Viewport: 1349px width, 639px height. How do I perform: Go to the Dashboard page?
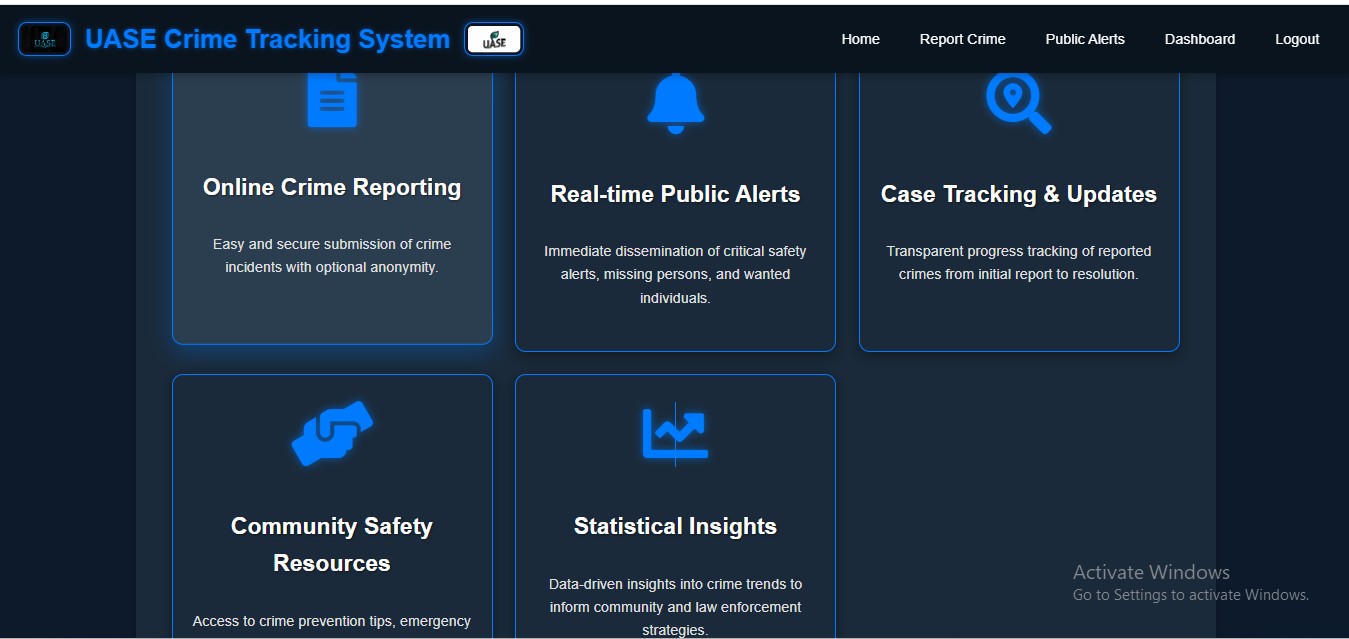pos(1199,39)
